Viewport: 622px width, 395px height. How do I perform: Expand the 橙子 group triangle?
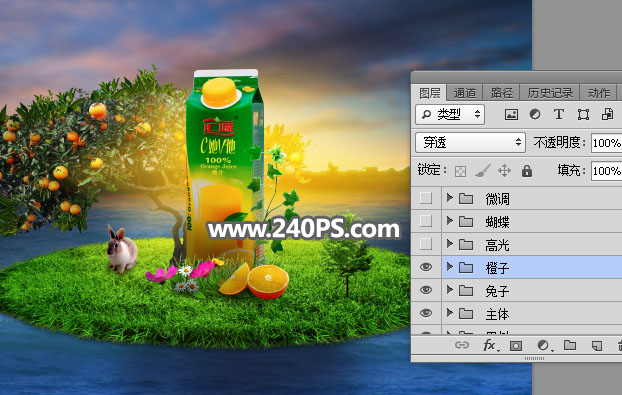click(x=449, y=267)
